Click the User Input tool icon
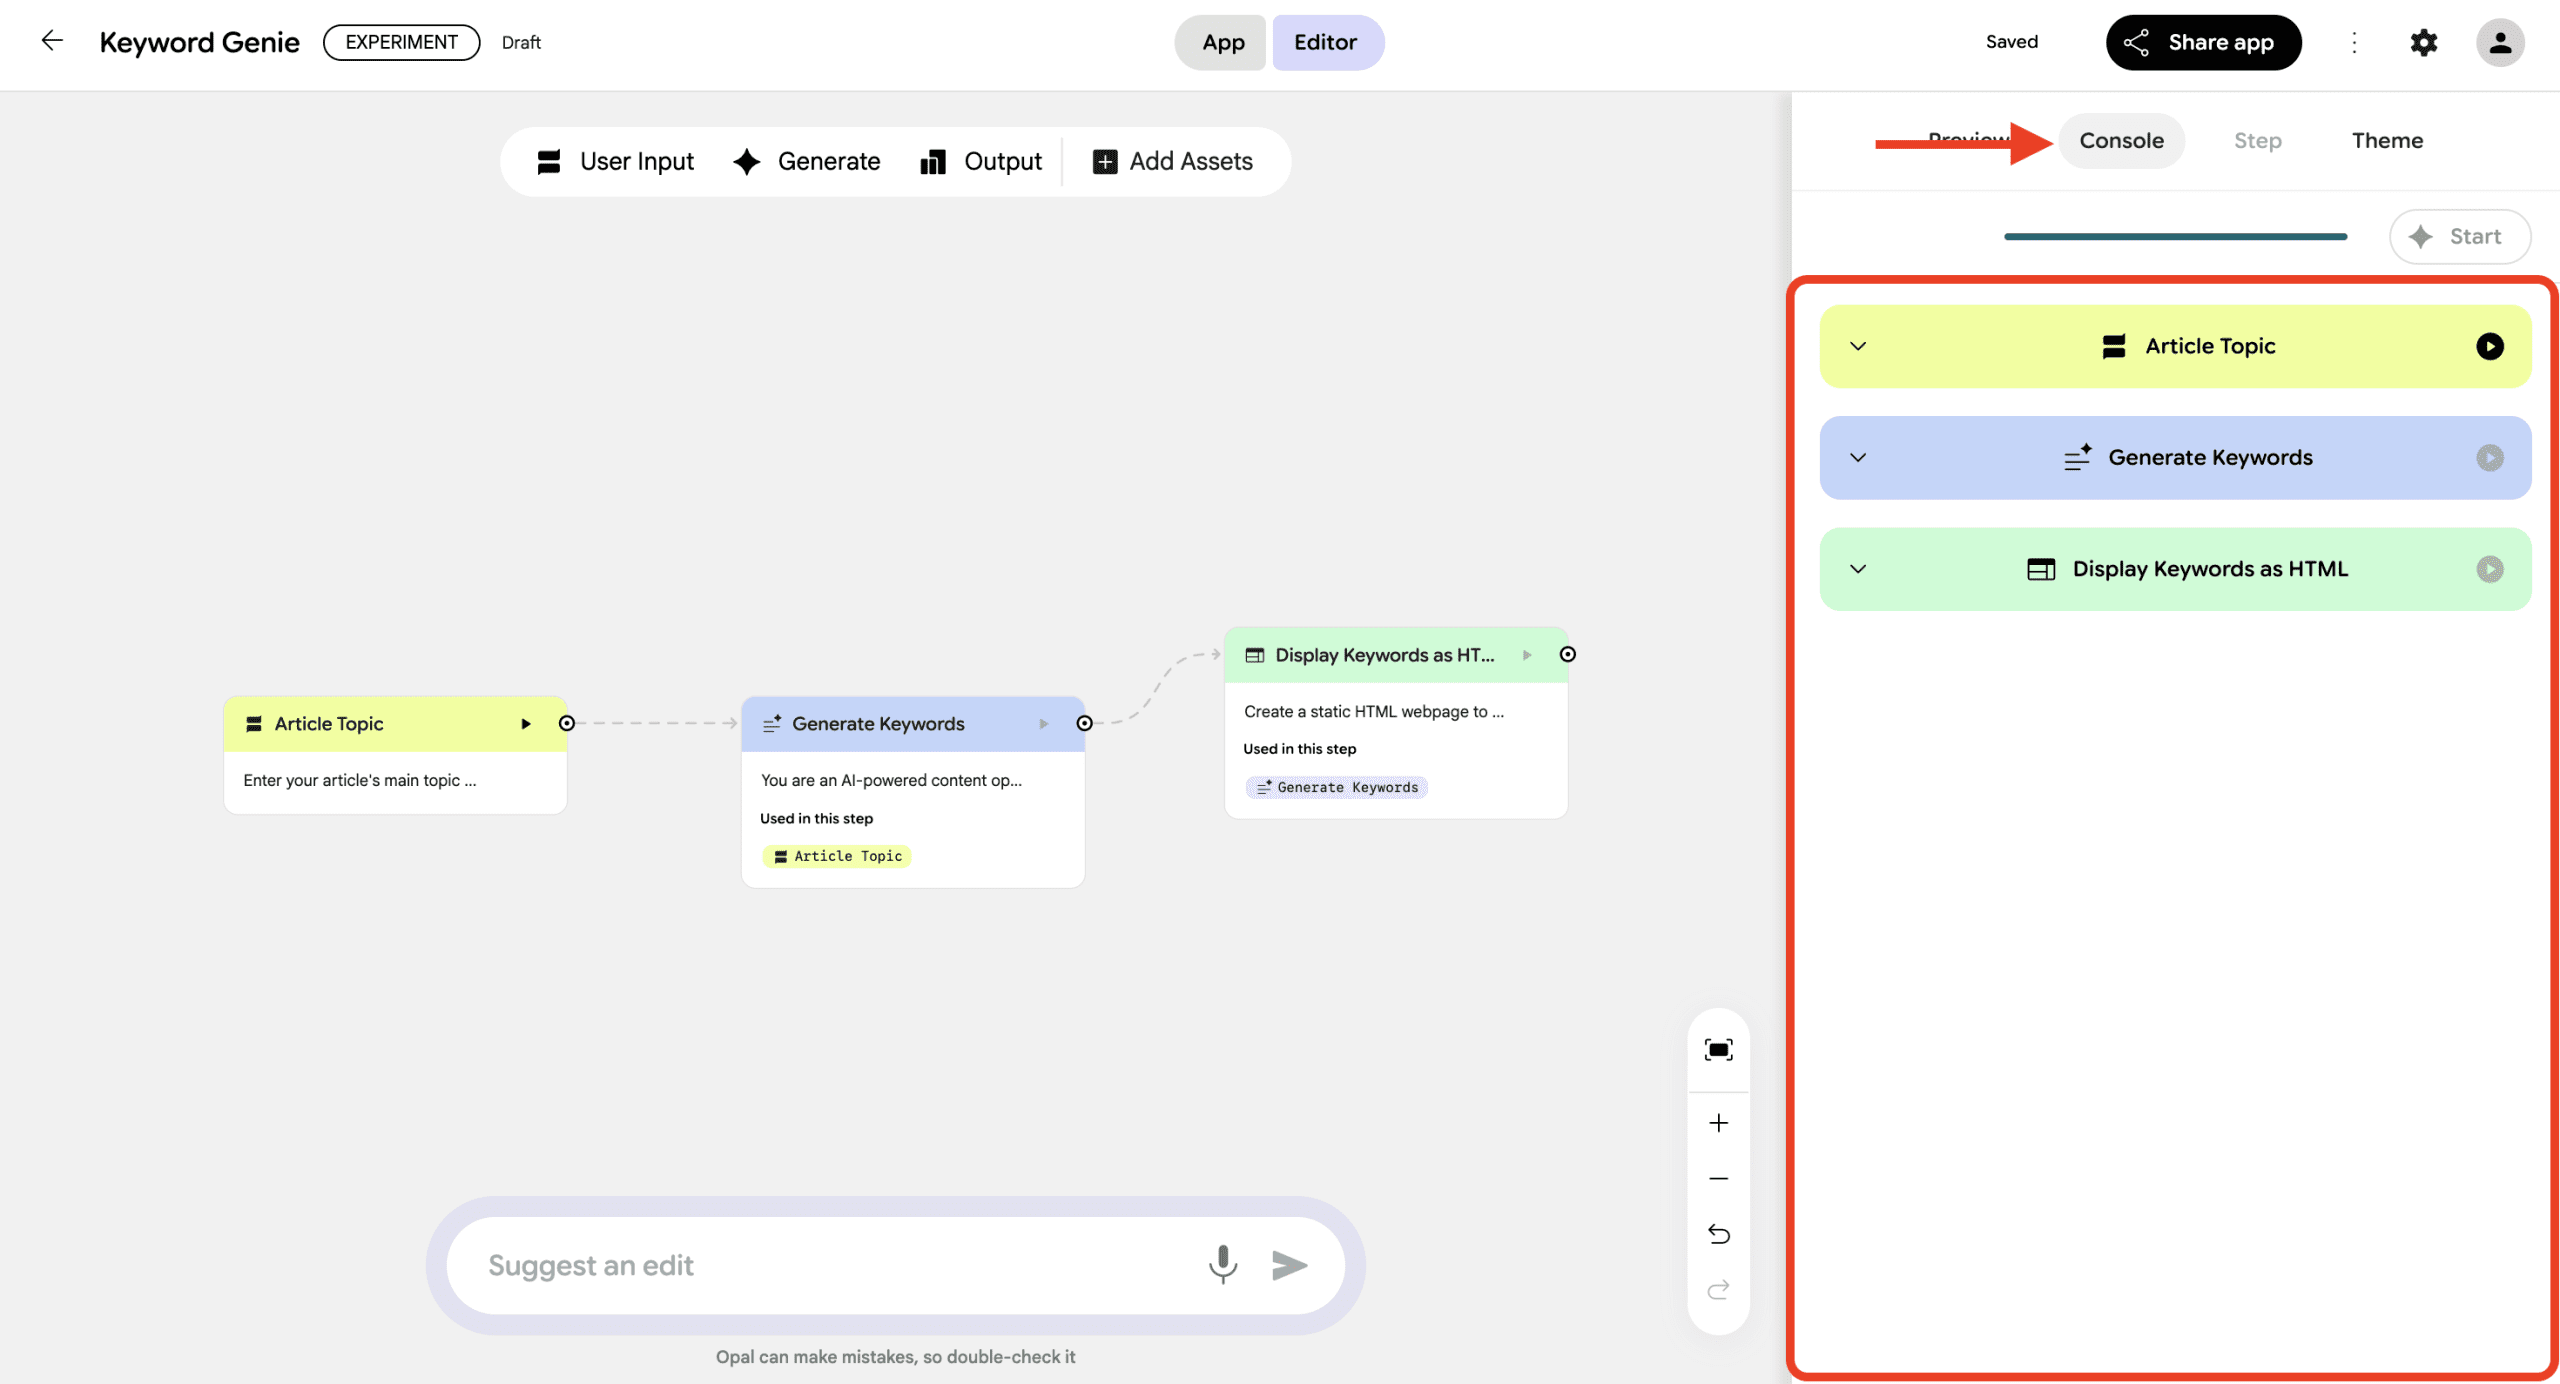This screenshot has height=1384, width=2560. click(551, 161)
